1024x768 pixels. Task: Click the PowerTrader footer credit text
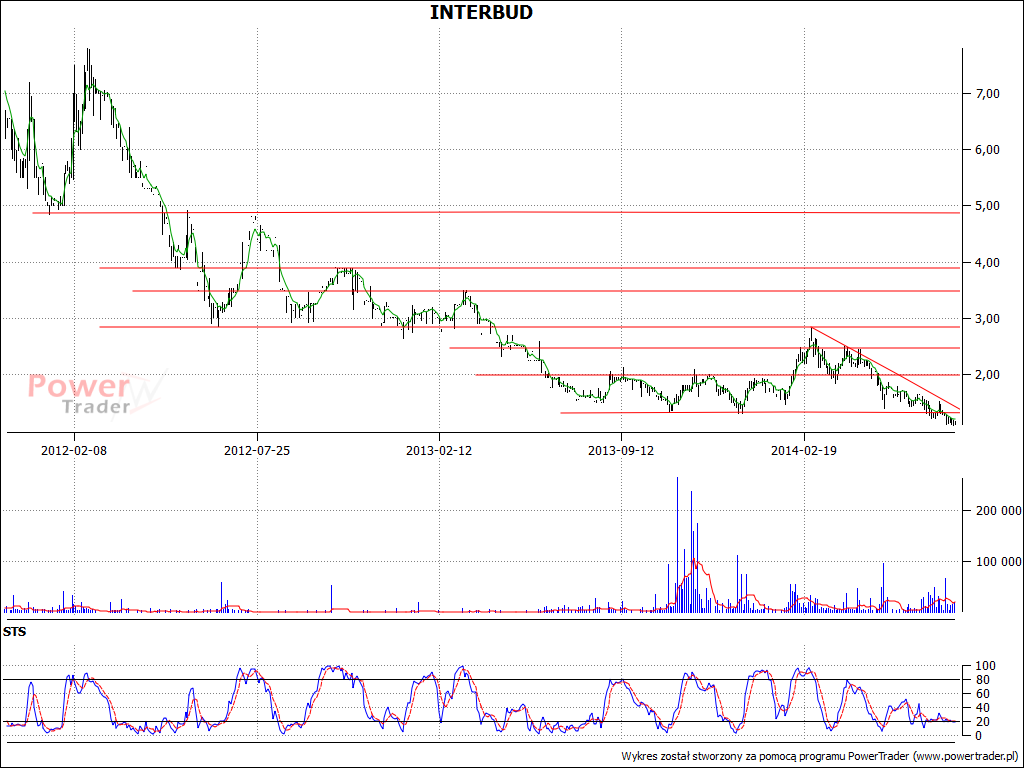pos(820,756)
